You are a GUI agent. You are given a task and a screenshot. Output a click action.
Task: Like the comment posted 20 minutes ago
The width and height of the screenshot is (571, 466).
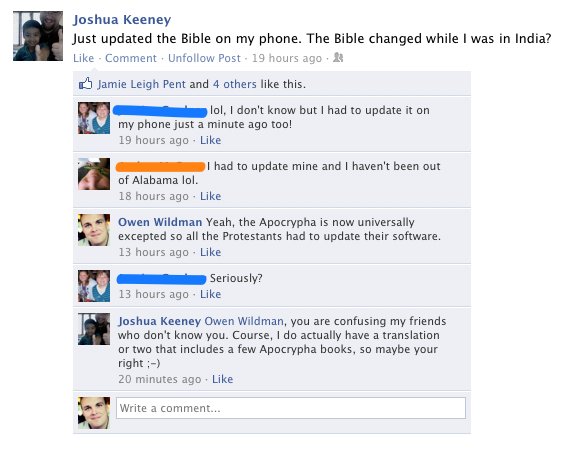pyautogui.click(x=223, y=379)
